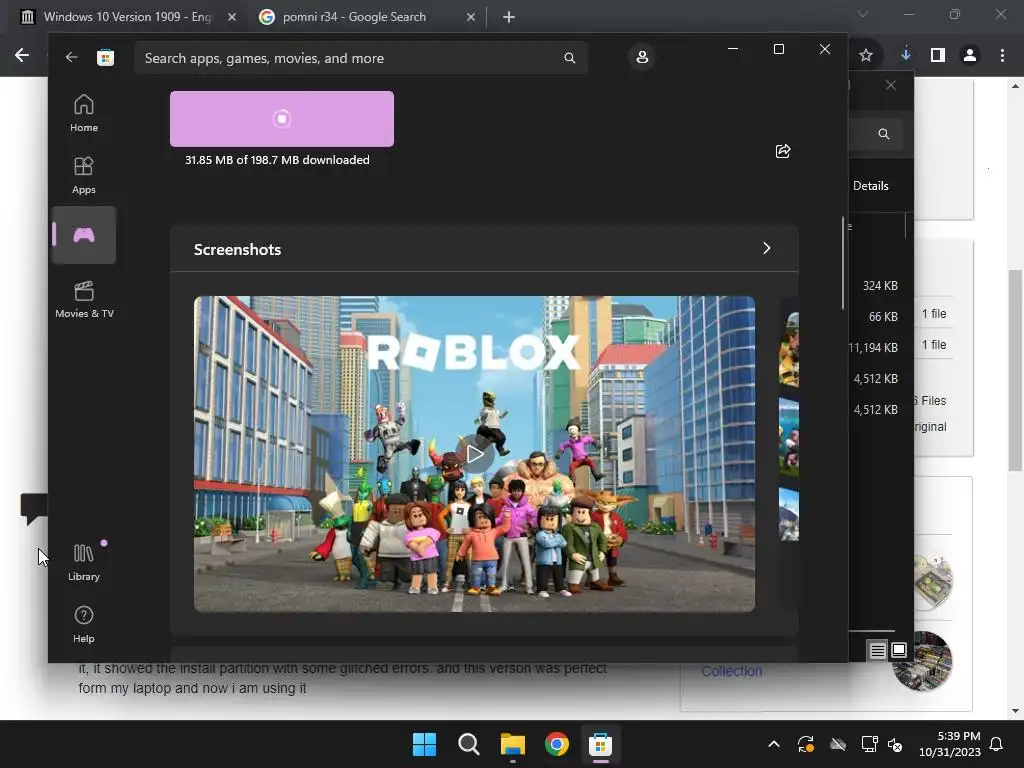Show hidden system tray icons
This screenshot has height=768, width=1024.
pos(773,744)
